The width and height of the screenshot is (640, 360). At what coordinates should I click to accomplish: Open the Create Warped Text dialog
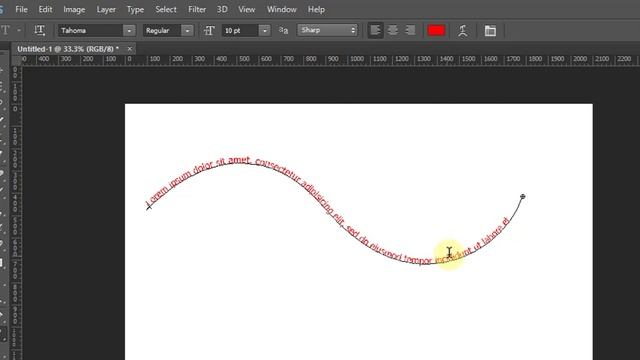coord(462,31)
